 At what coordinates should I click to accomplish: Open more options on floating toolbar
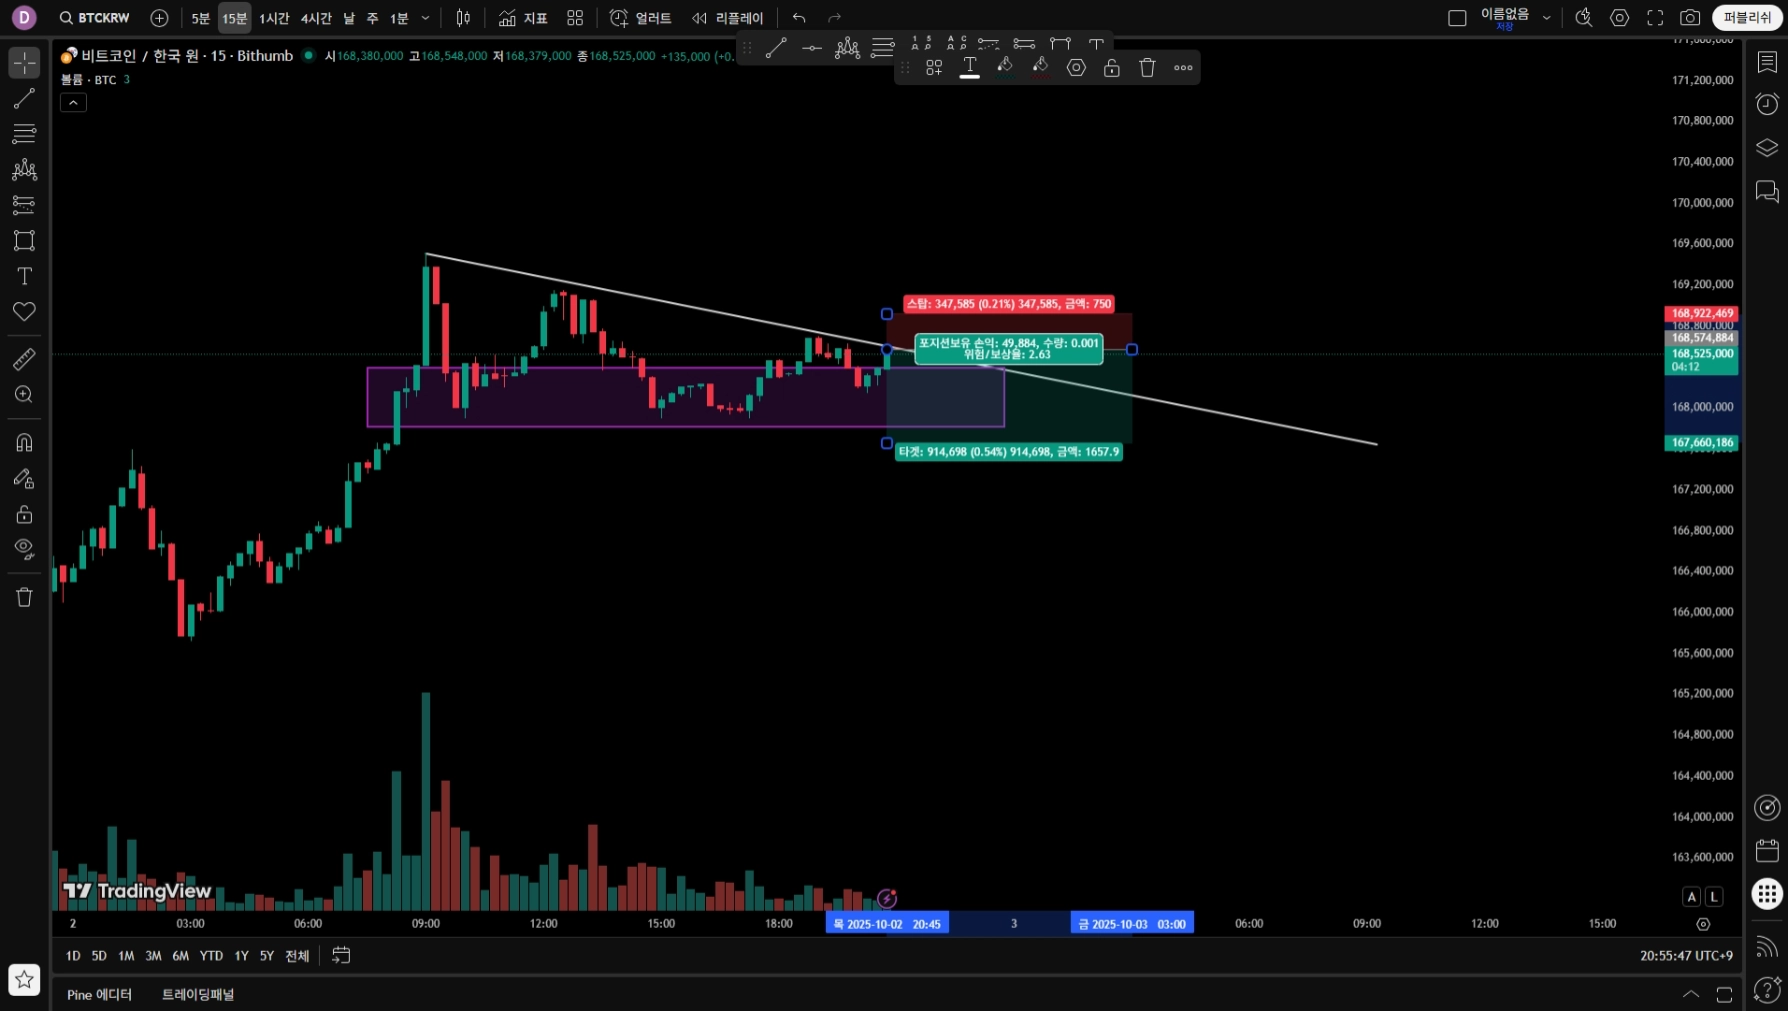1183,68
